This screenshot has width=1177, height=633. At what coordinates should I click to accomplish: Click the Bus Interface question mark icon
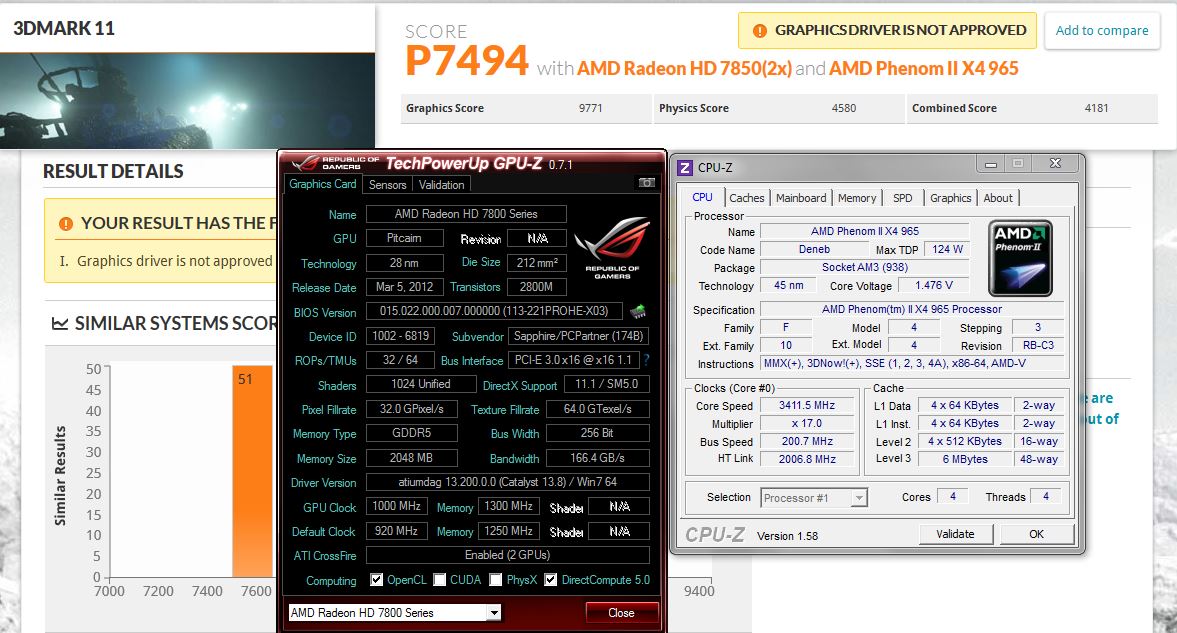coord(646,360)
